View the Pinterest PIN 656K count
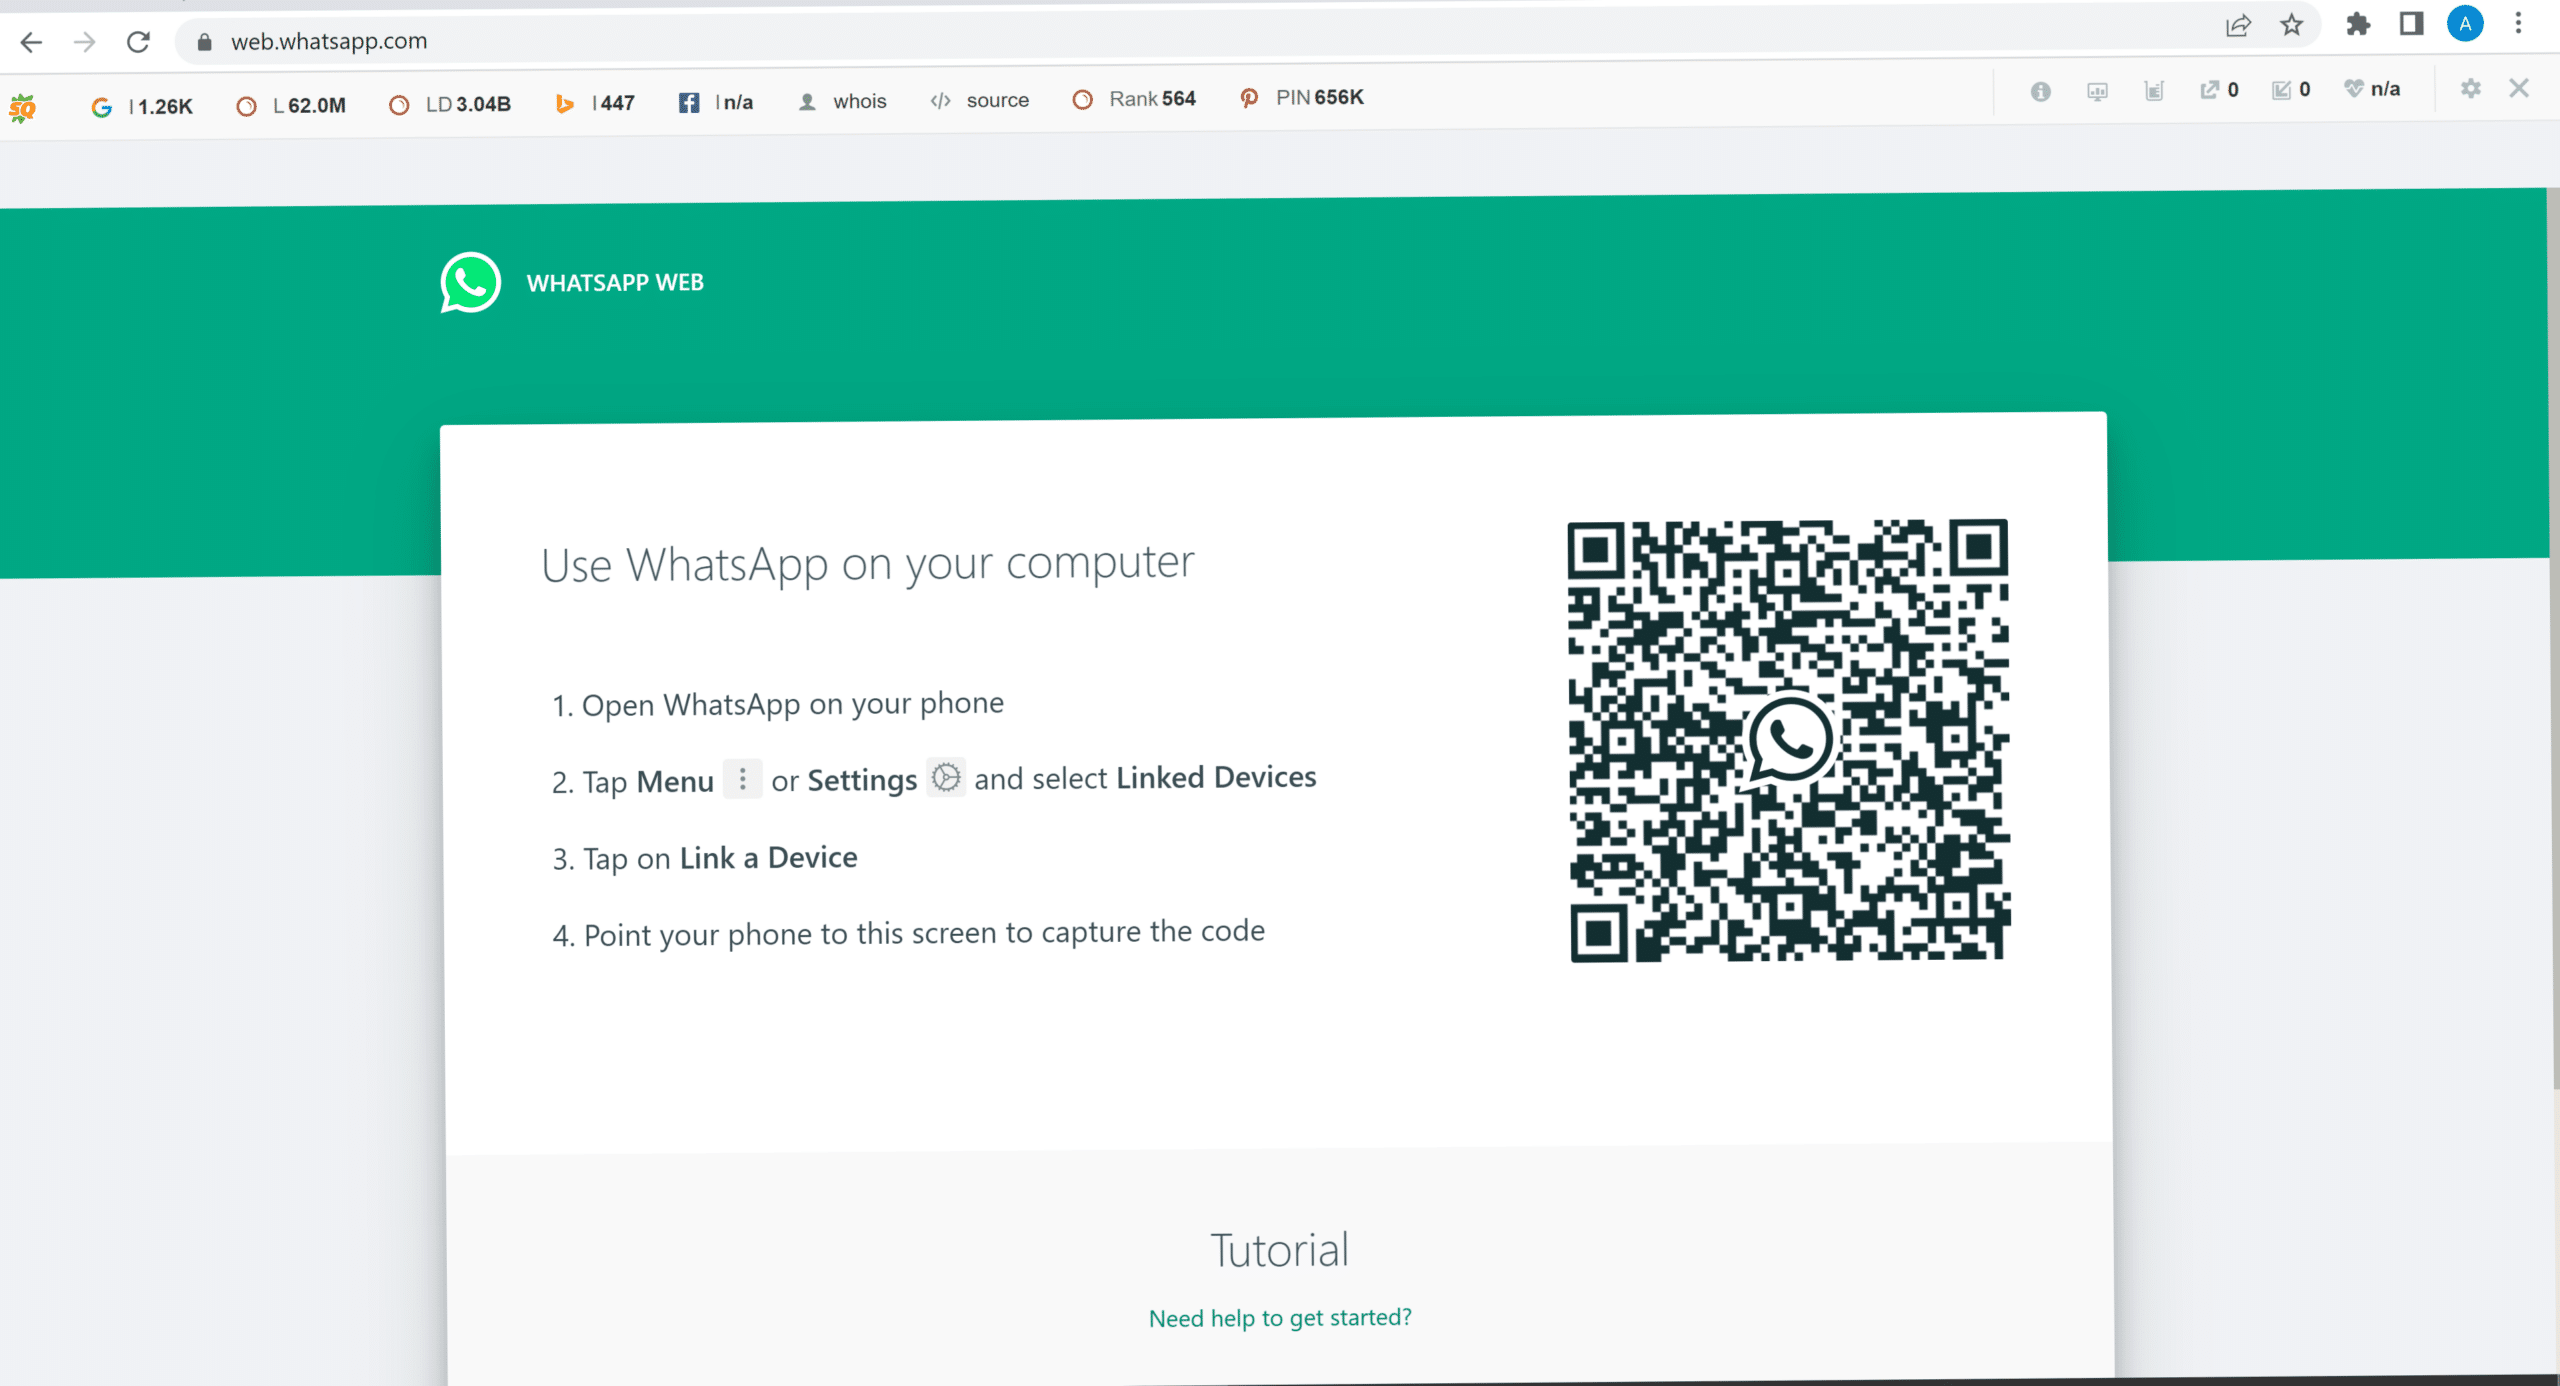 pyautogui.click(x=1299, y=98)
